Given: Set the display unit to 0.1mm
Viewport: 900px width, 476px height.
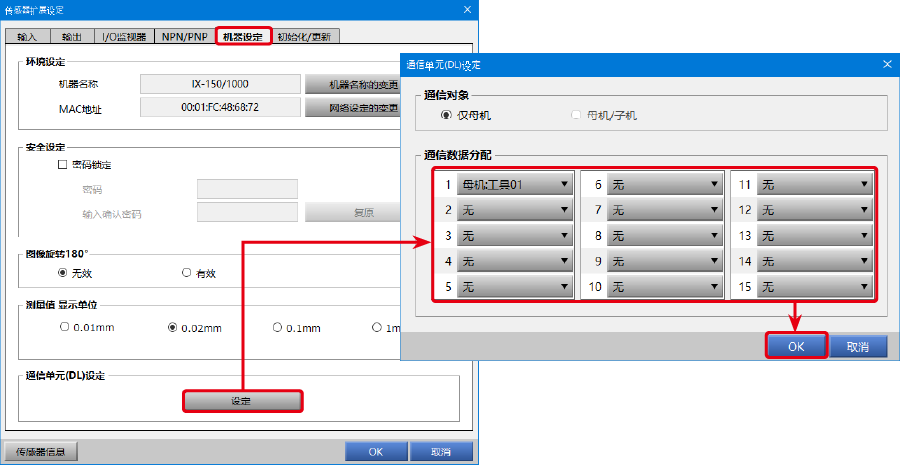Looking at the screenshot, I should click(279, 327).
